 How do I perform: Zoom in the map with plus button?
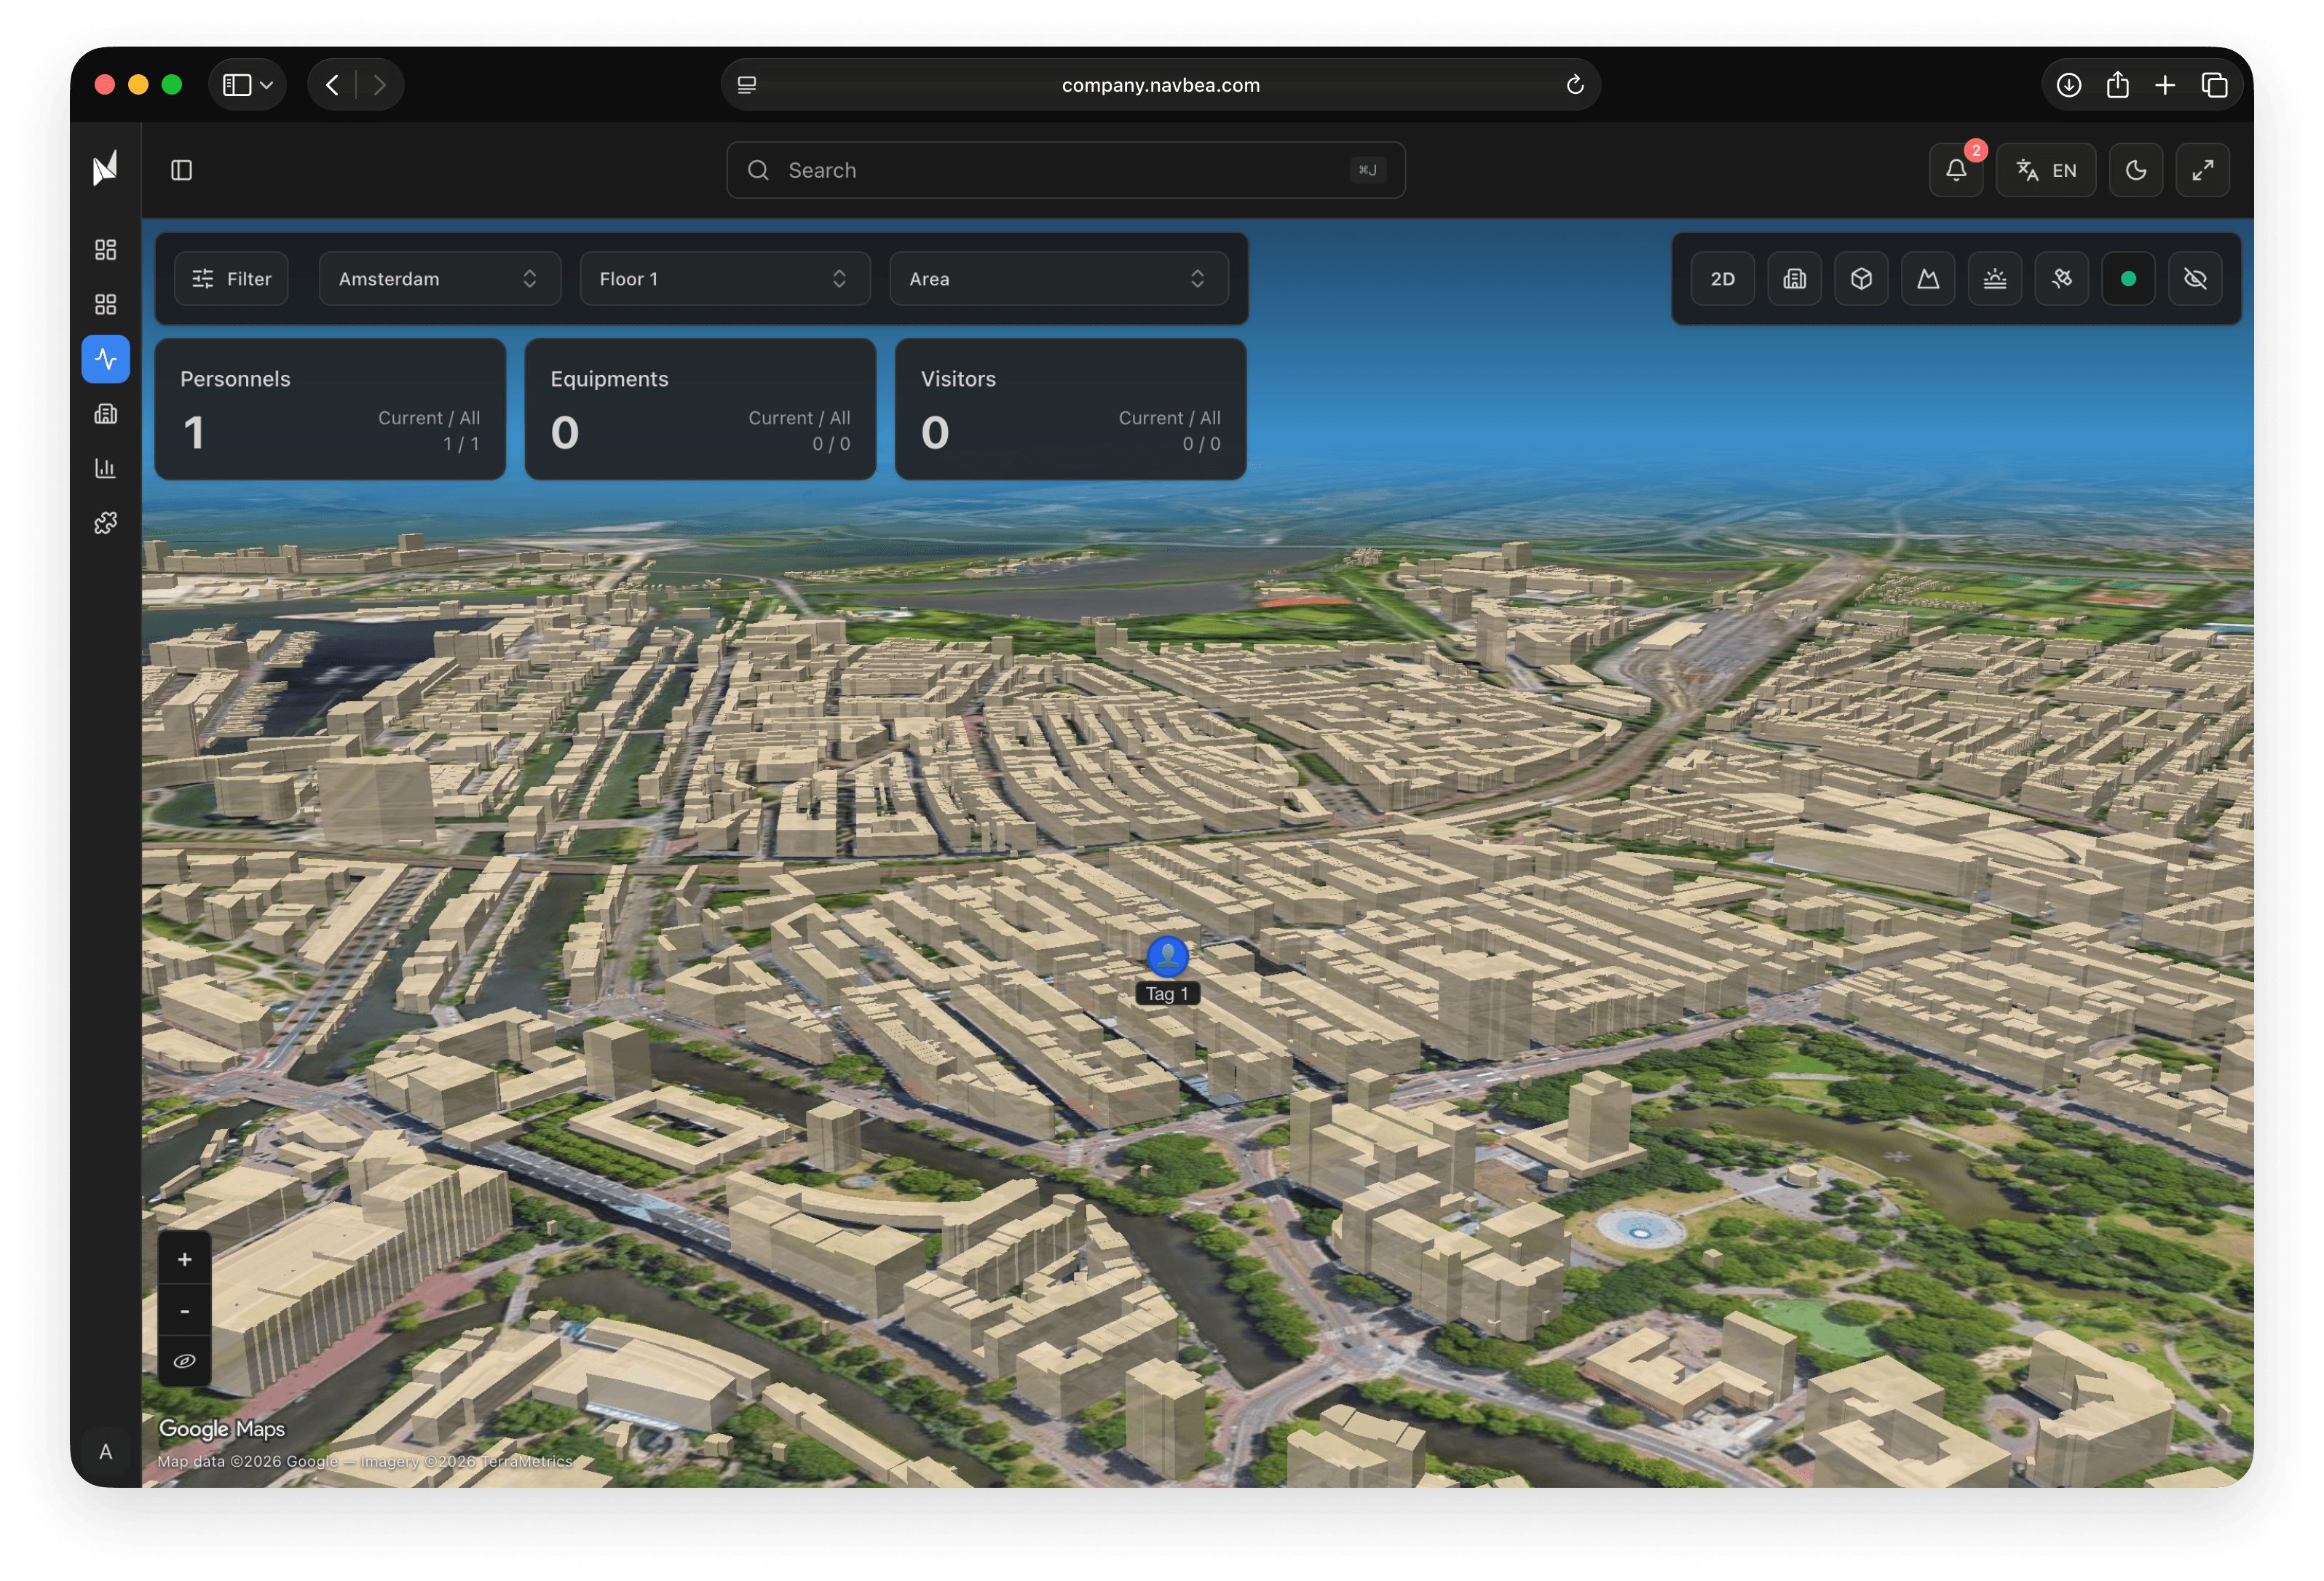click(184, 1259)
